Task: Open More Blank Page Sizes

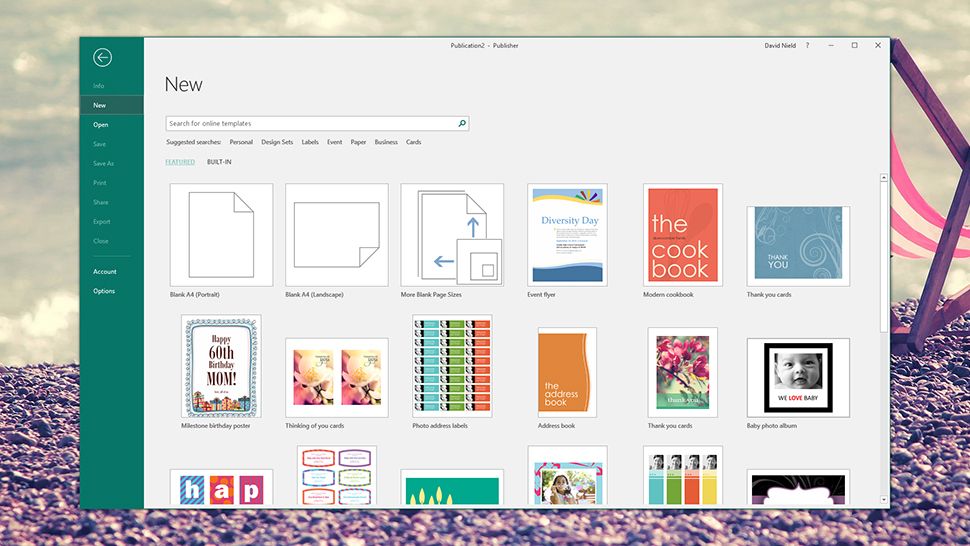Action: [x=452, y=235]
